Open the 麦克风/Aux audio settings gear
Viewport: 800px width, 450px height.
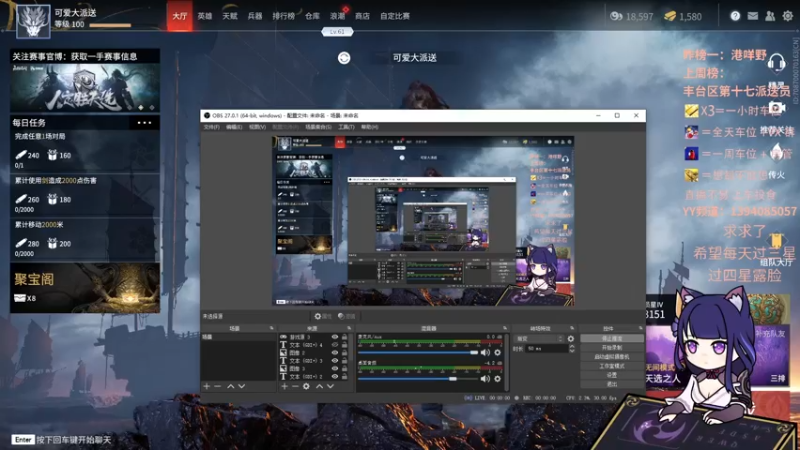point(497,352)
